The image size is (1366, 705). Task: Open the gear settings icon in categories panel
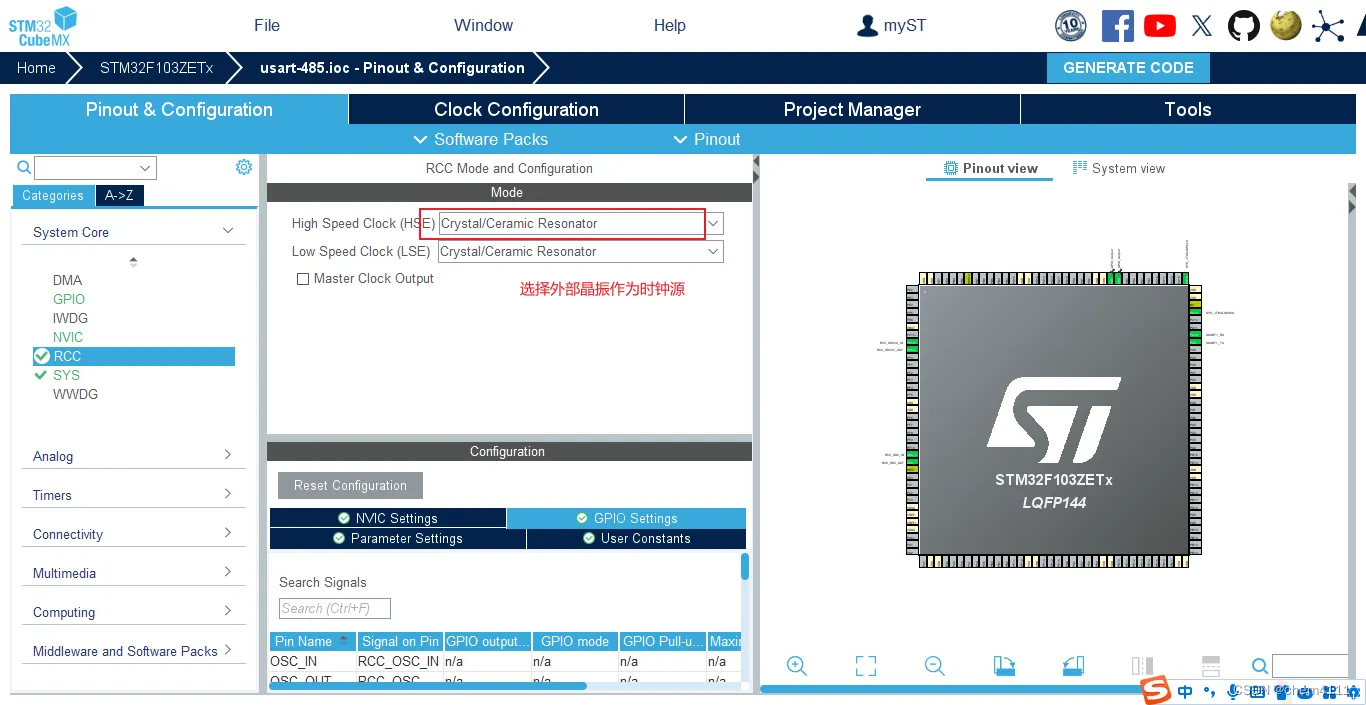click(x=244, y=167)
